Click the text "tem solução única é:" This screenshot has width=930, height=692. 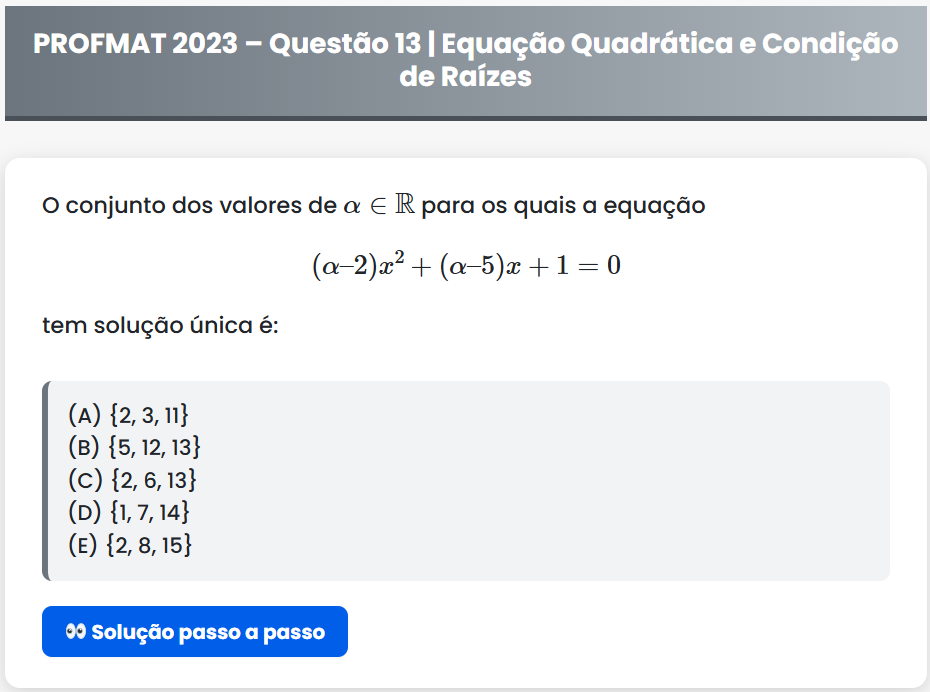point(160,326)
